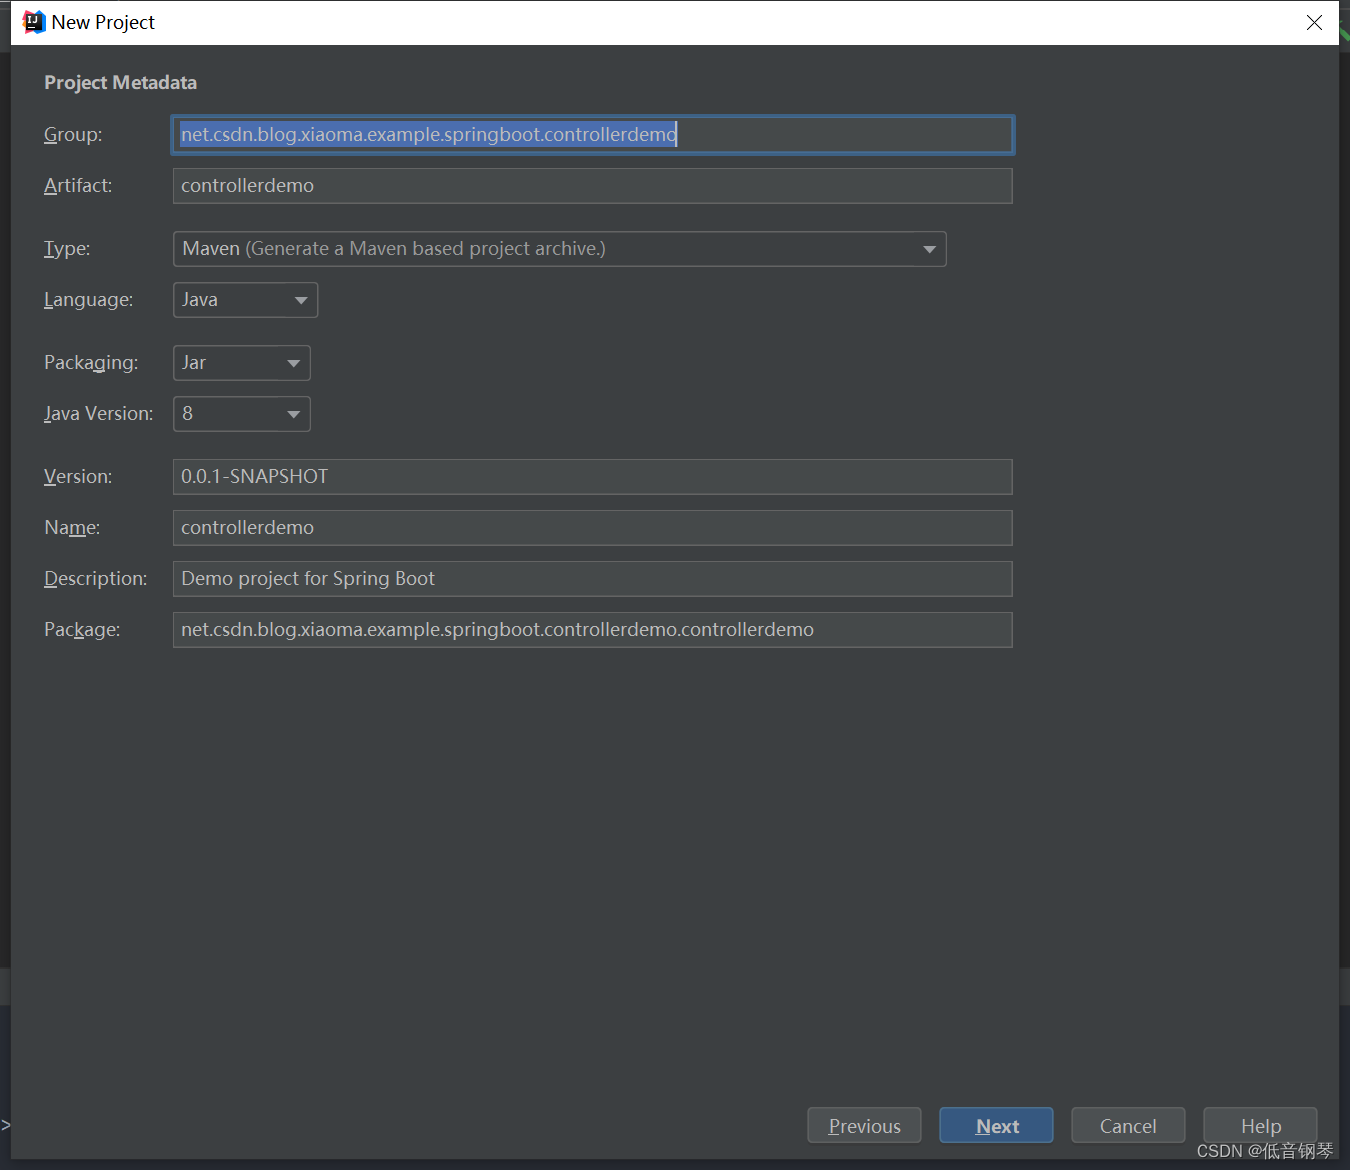The width and height of the screenshot is (1350, 1170).
Task: Click the Version: label
Action: (78, 477)
